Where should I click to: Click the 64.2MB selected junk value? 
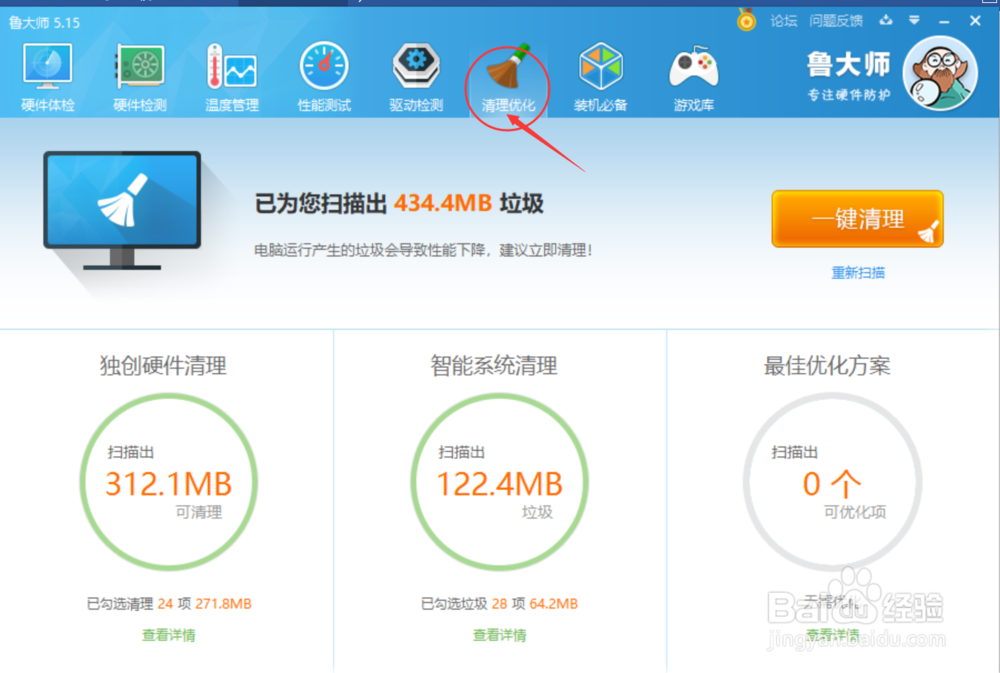tap(553, 603)
